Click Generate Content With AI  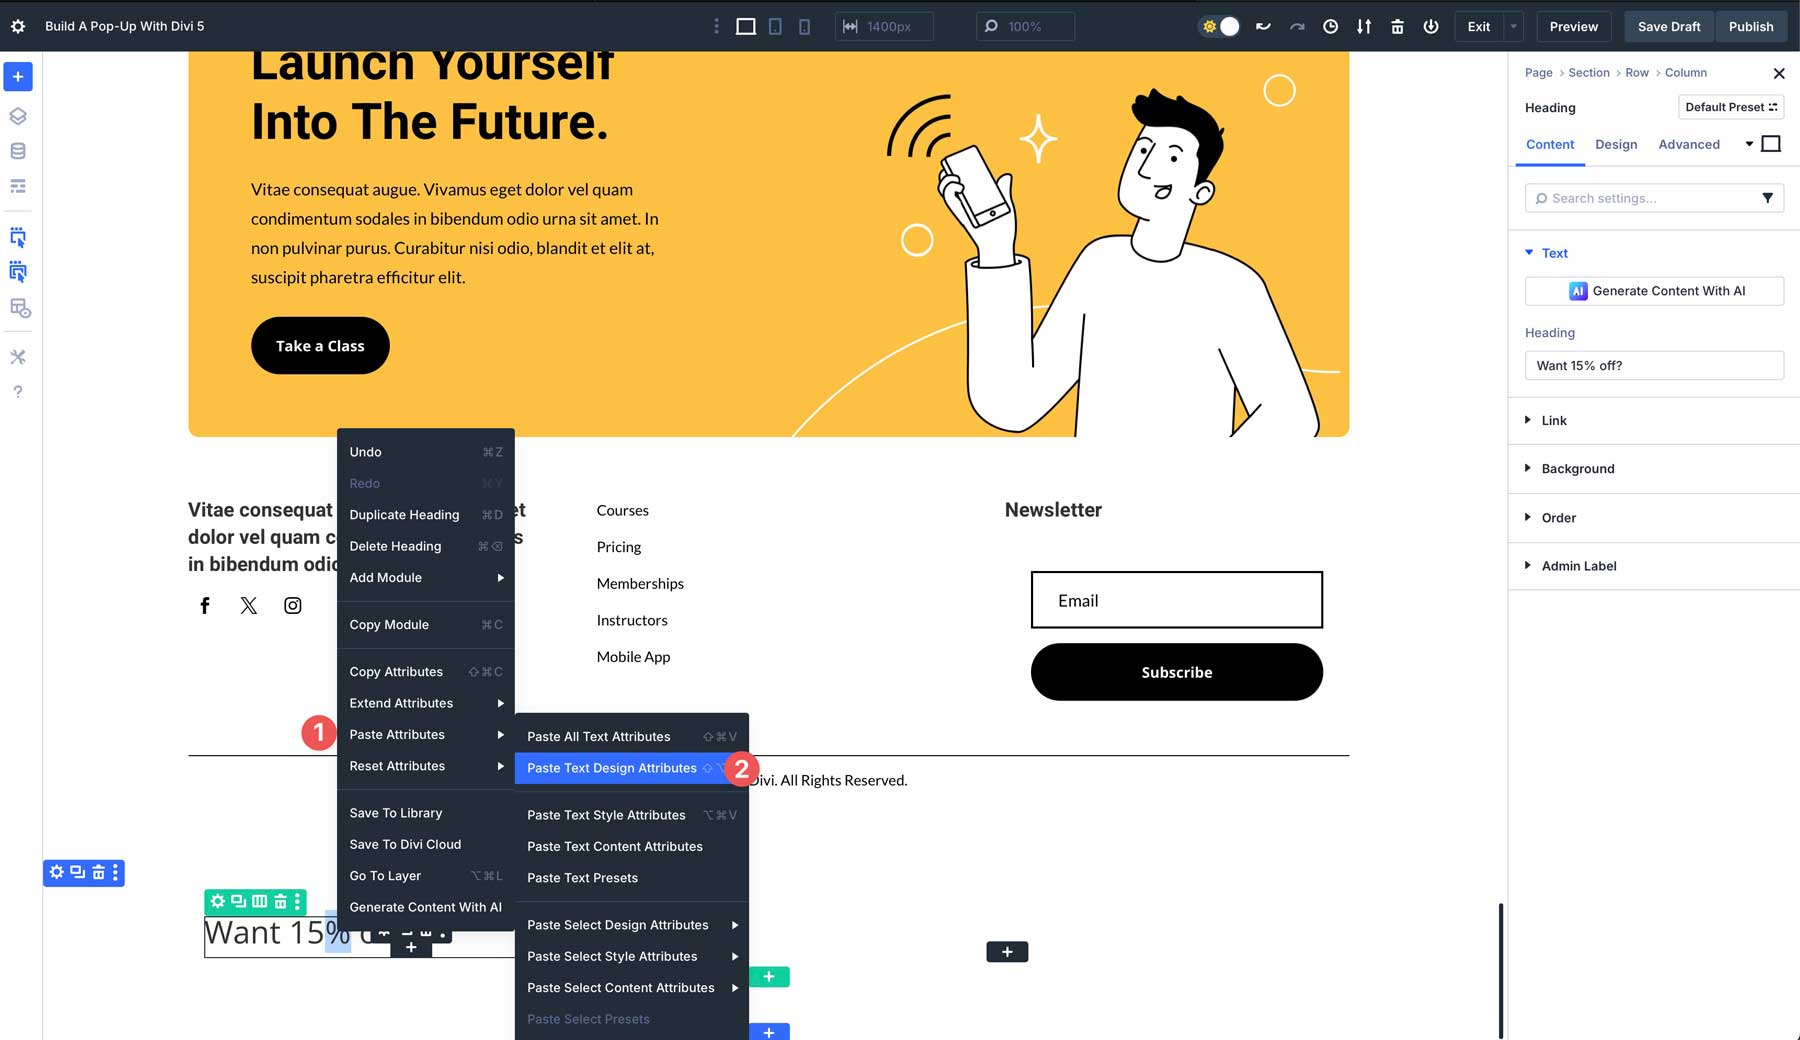(x=1653, y=291)
